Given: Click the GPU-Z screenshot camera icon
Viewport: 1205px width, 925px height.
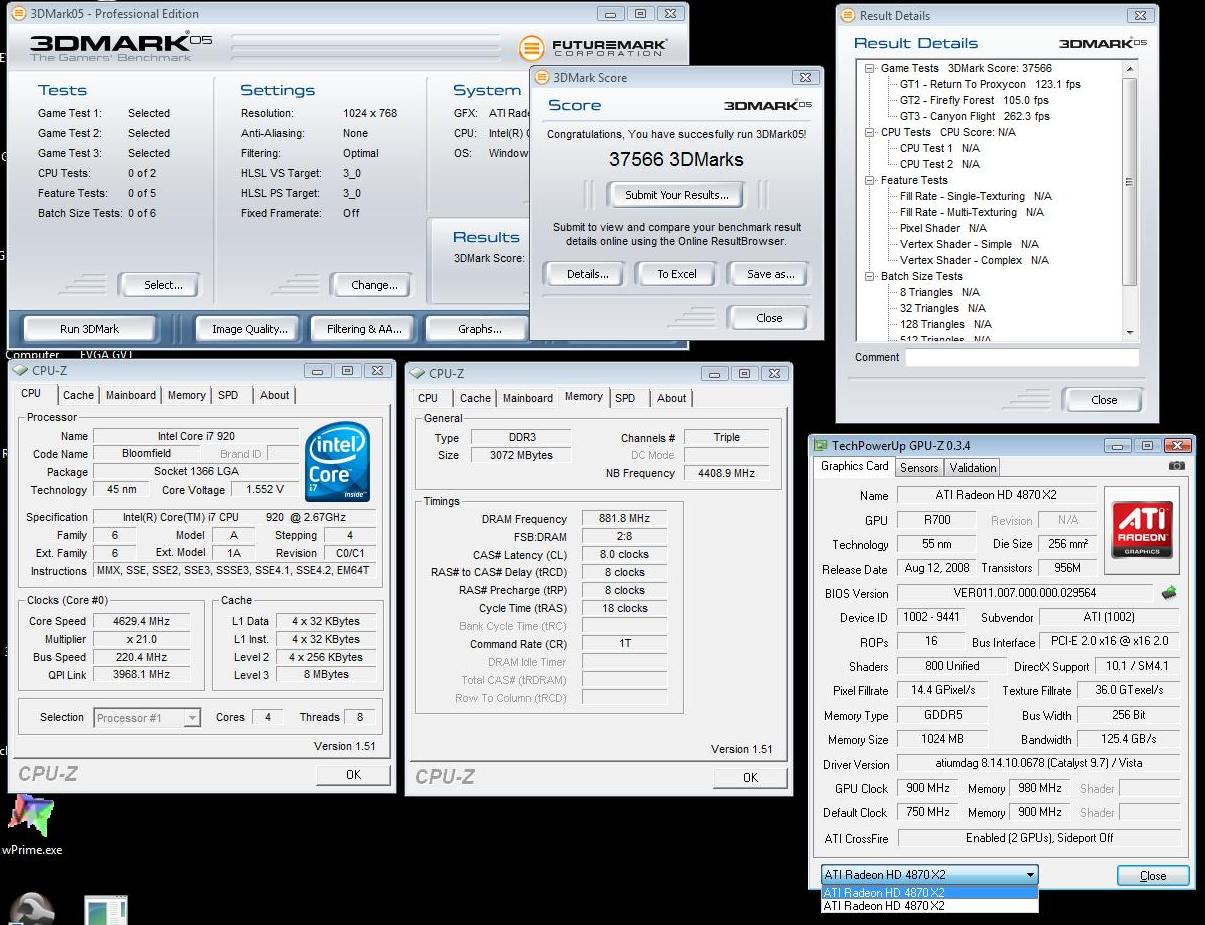Looking at the screenshot, I should [1177, 466].
